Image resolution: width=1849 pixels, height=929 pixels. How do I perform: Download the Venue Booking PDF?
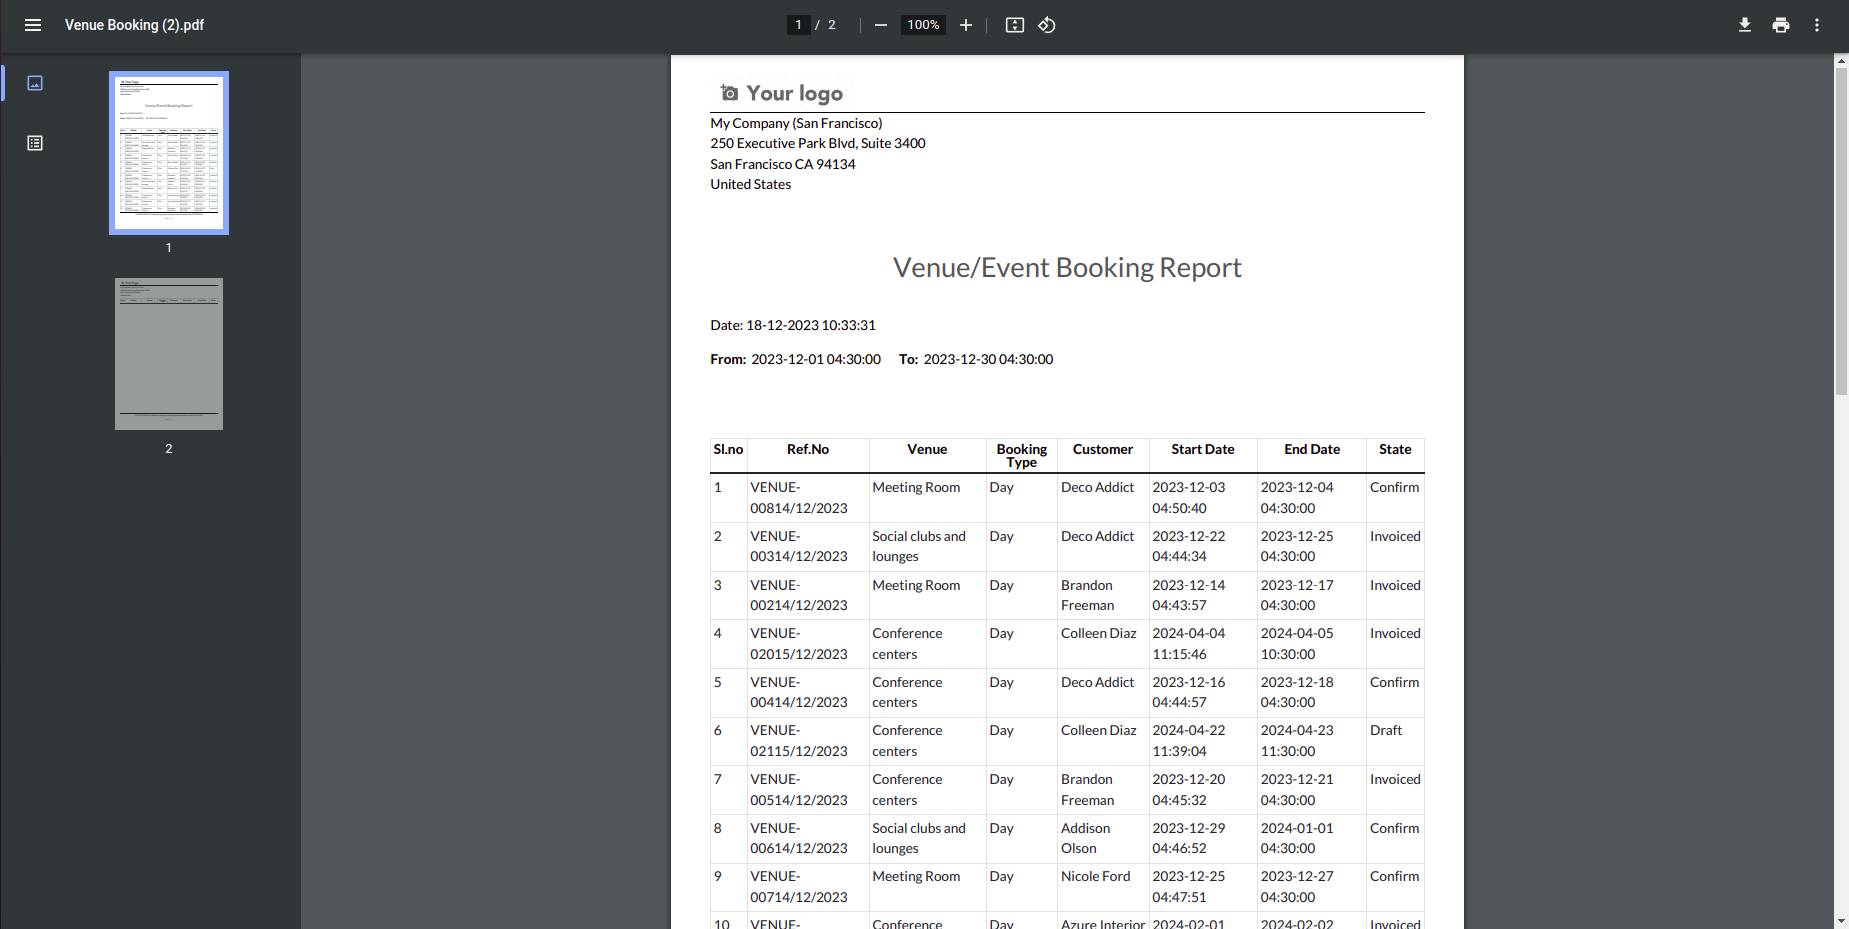1744,25
